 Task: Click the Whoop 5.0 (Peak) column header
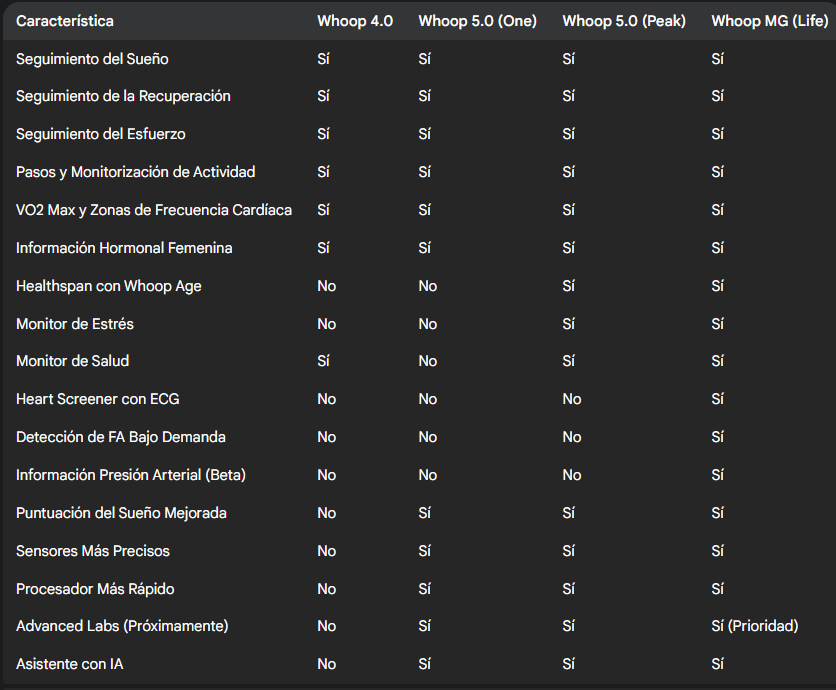pos(624,21)
